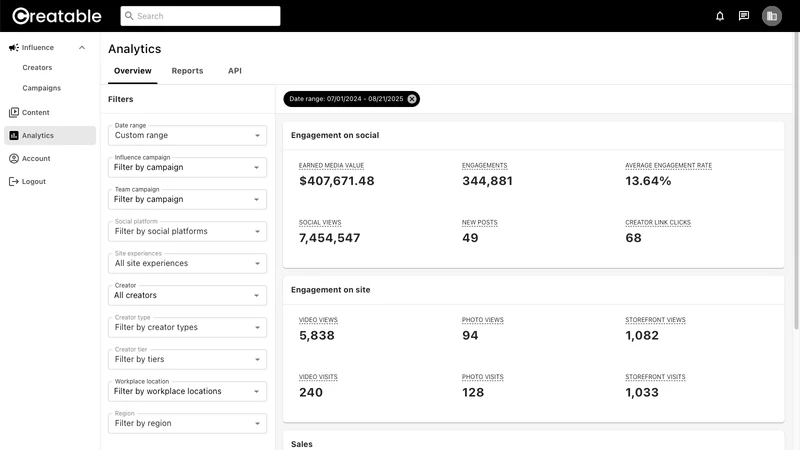The image size is (800, 450).
Task: Open the Region filter dropdown
Action: click(x=187, y=423)
